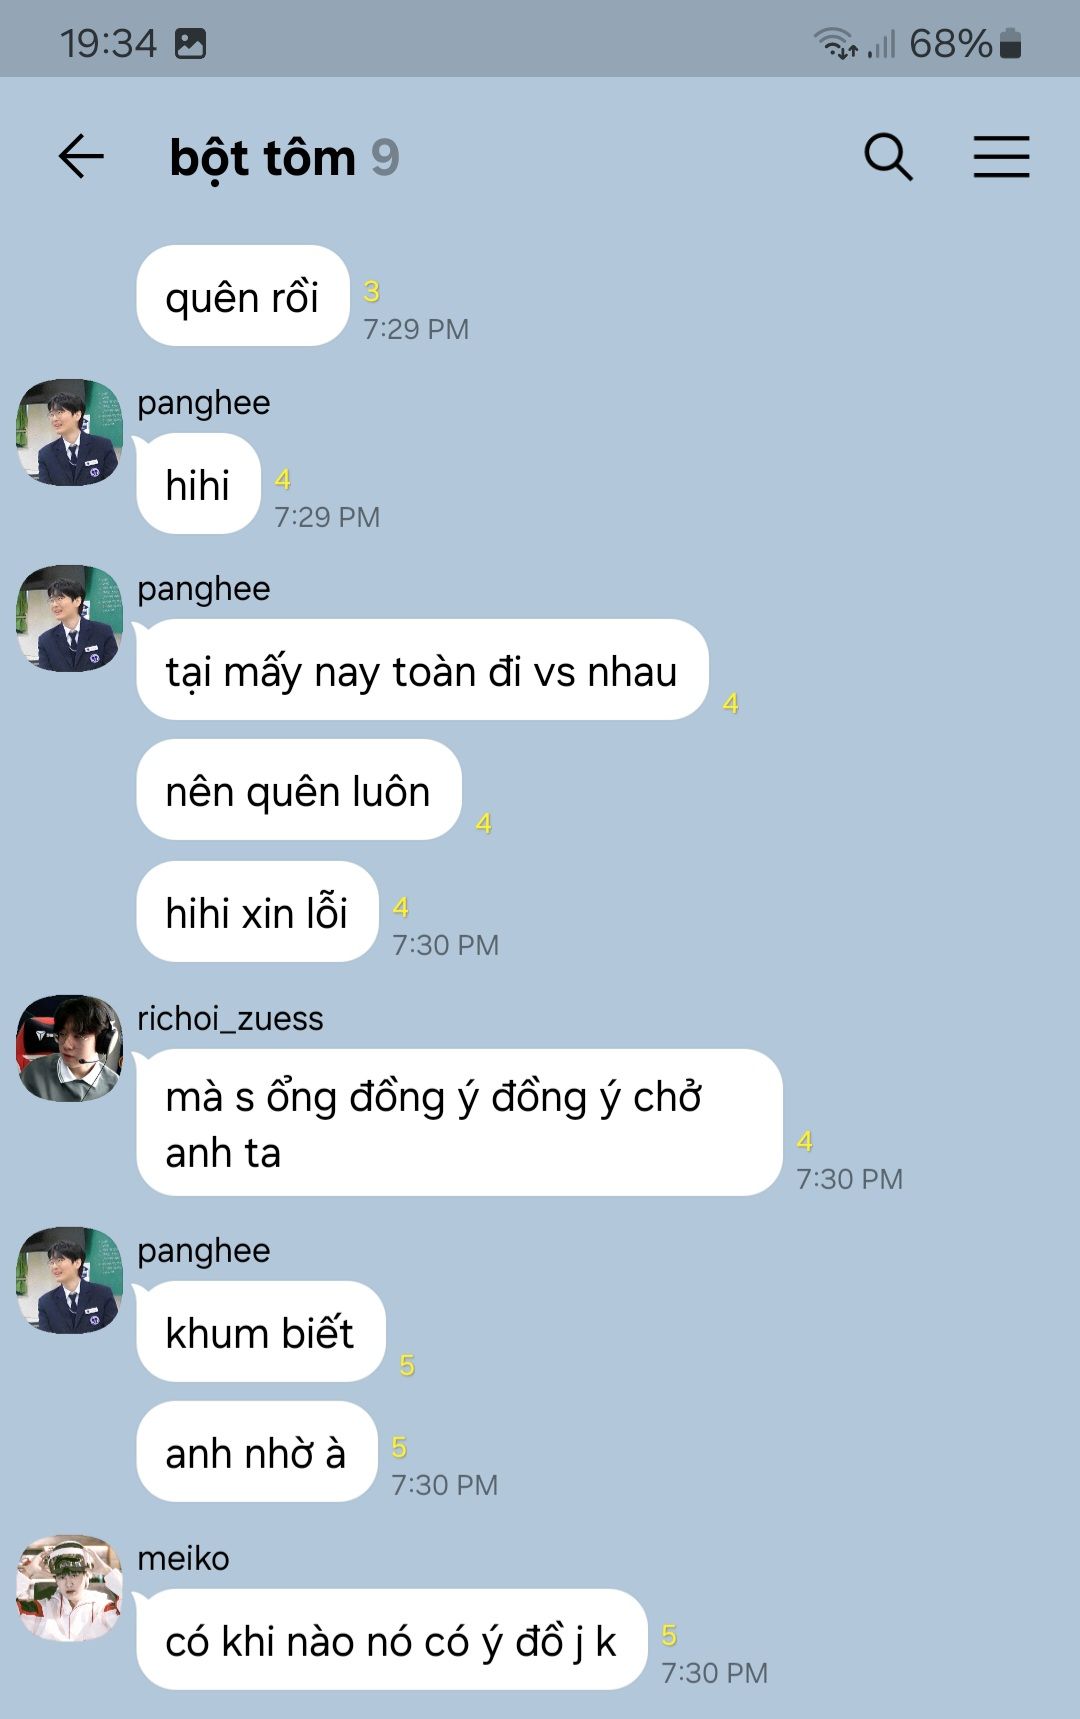The image size is (1080, 1719).
Task: Open the "bột tôm" chat title
Action: pyautogui.click(x=263, y=158)
